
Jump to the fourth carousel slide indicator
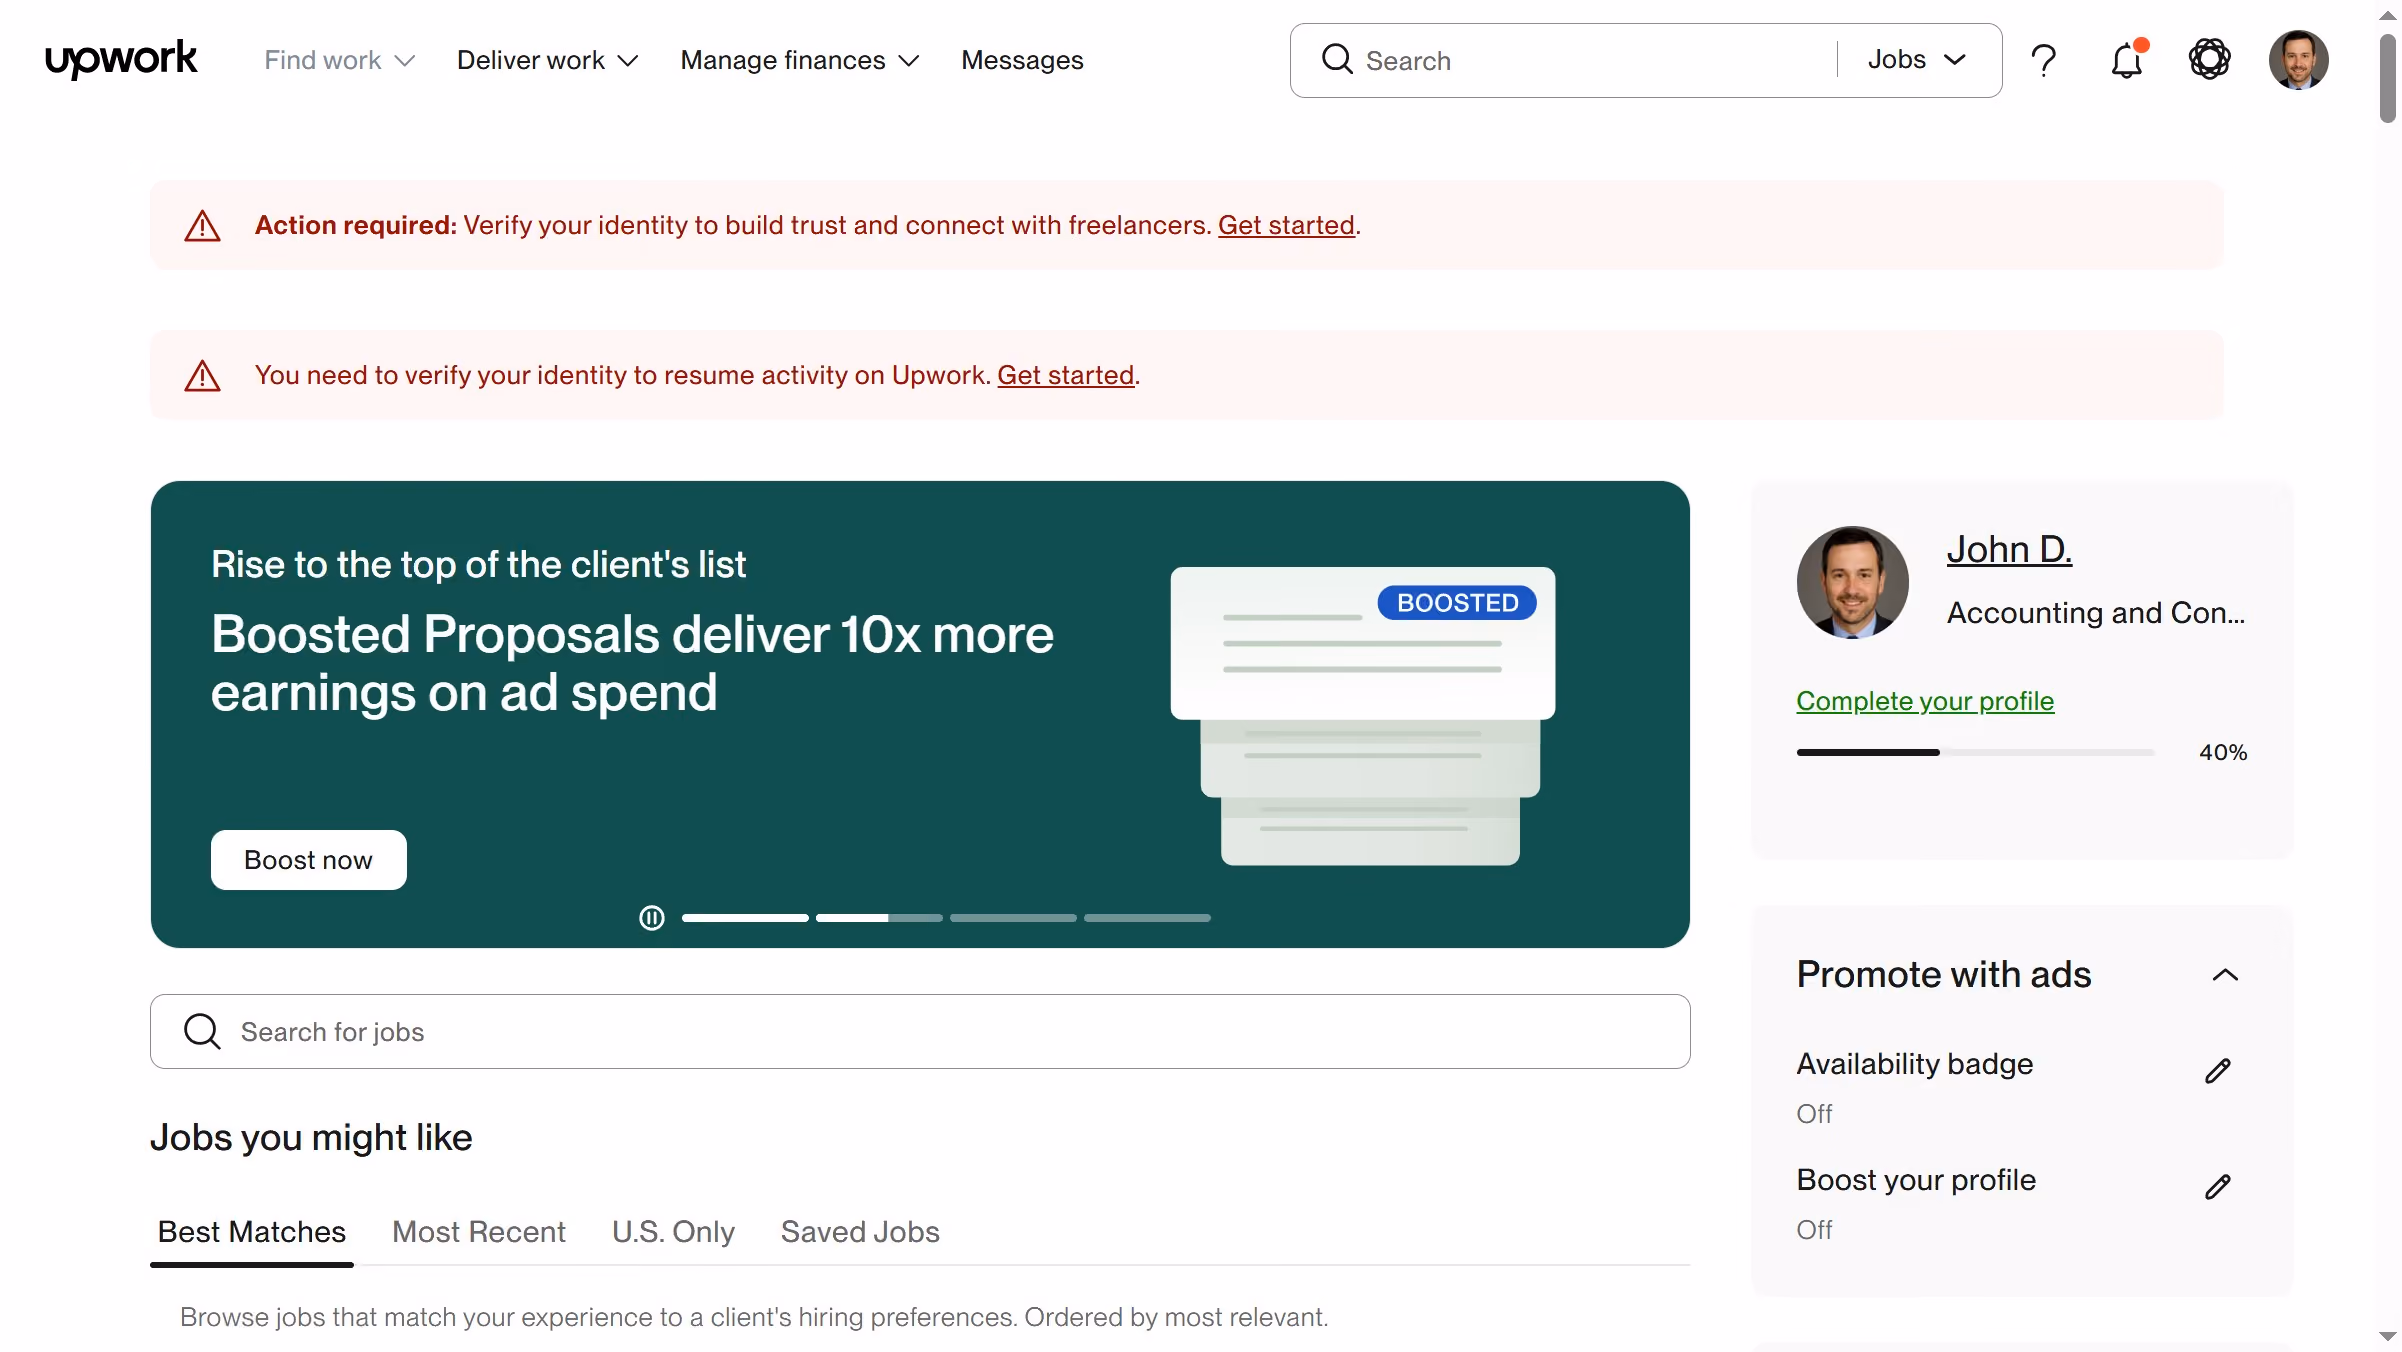click(1147, 917)
